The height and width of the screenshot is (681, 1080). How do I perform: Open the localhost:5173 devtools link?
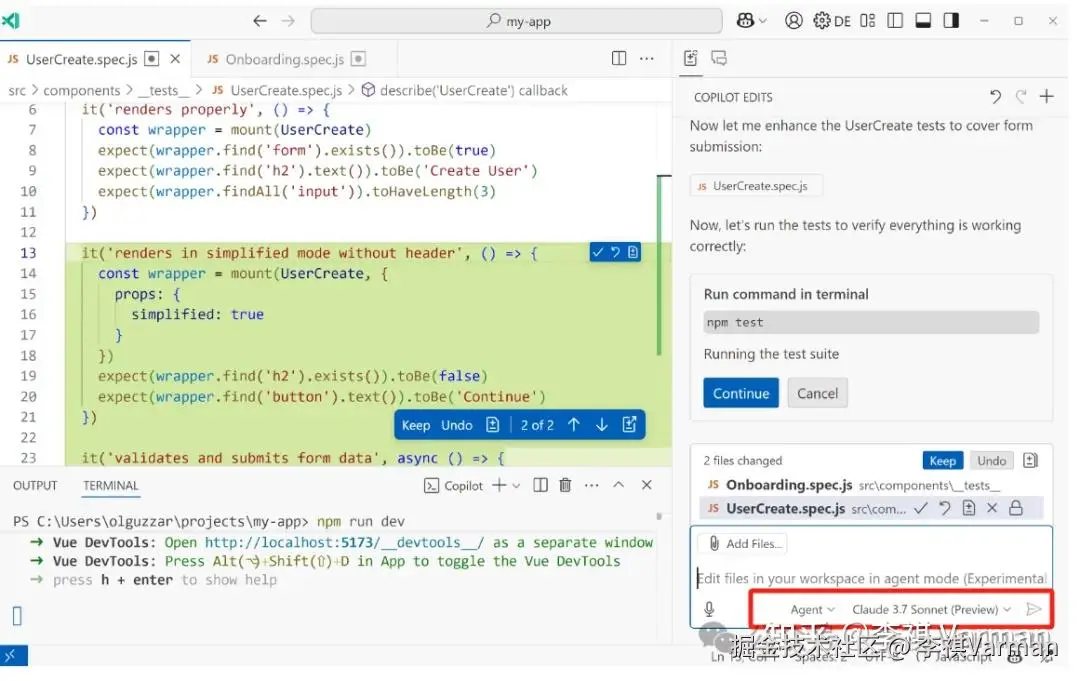(344, 543)
